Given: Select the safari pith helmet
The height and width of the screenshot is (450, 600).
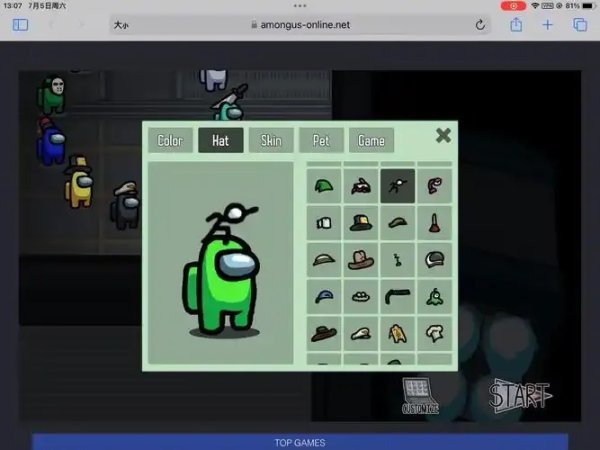Looking at the screenshot, I should (324, 260).
